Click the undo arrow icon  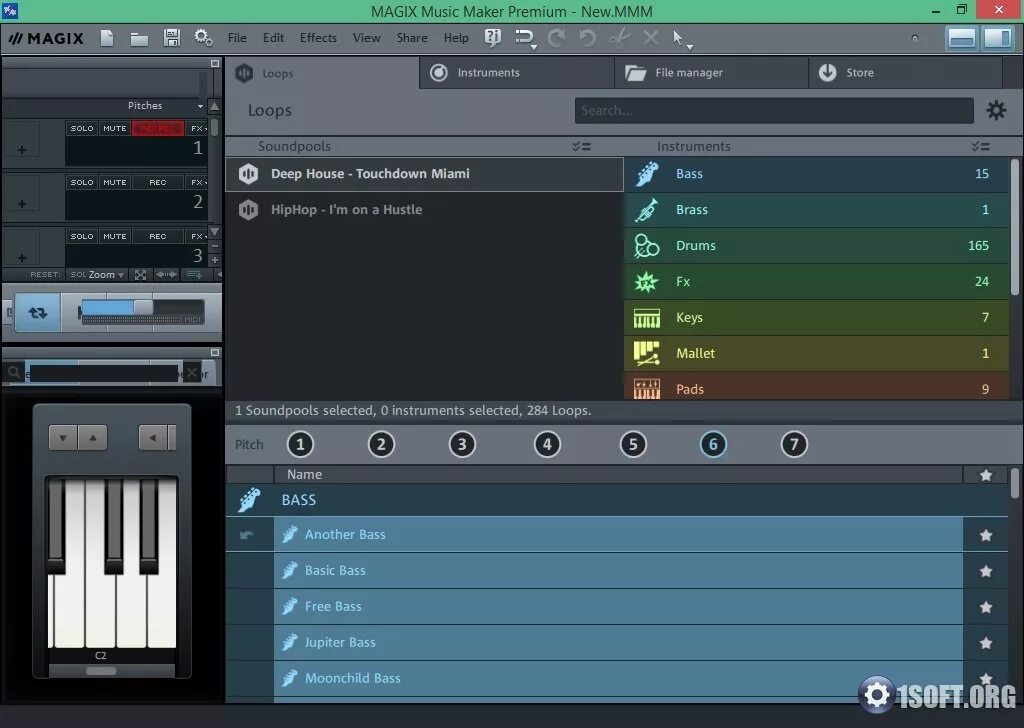[587, 38]
